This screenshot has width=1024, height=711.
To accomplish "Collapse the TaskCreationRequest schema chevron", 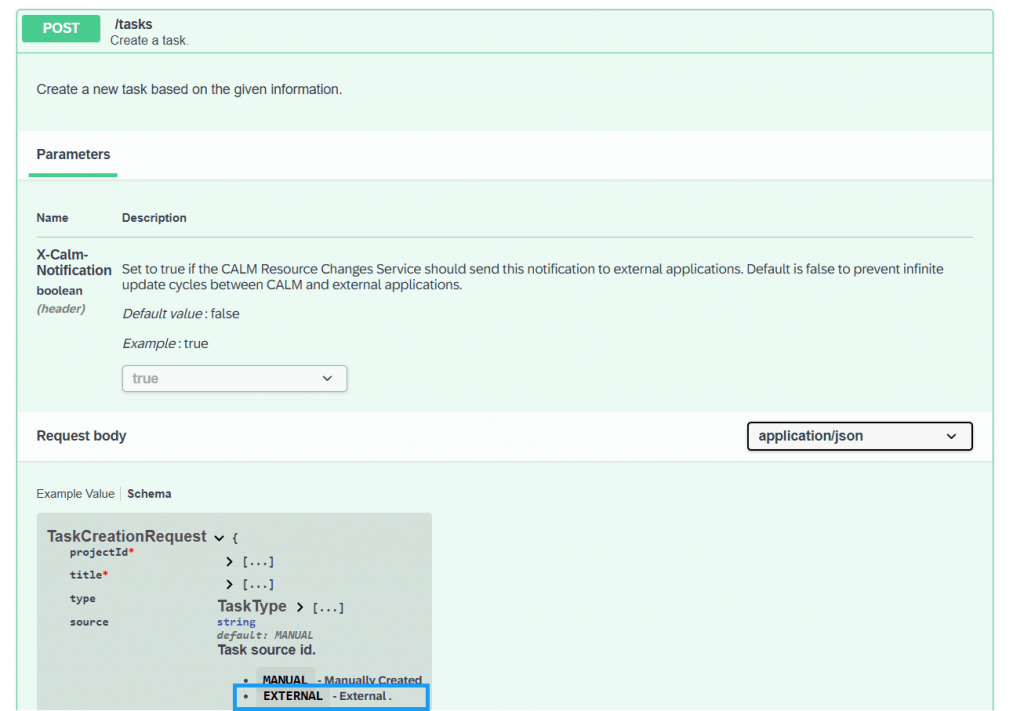I will click(219, 538).
